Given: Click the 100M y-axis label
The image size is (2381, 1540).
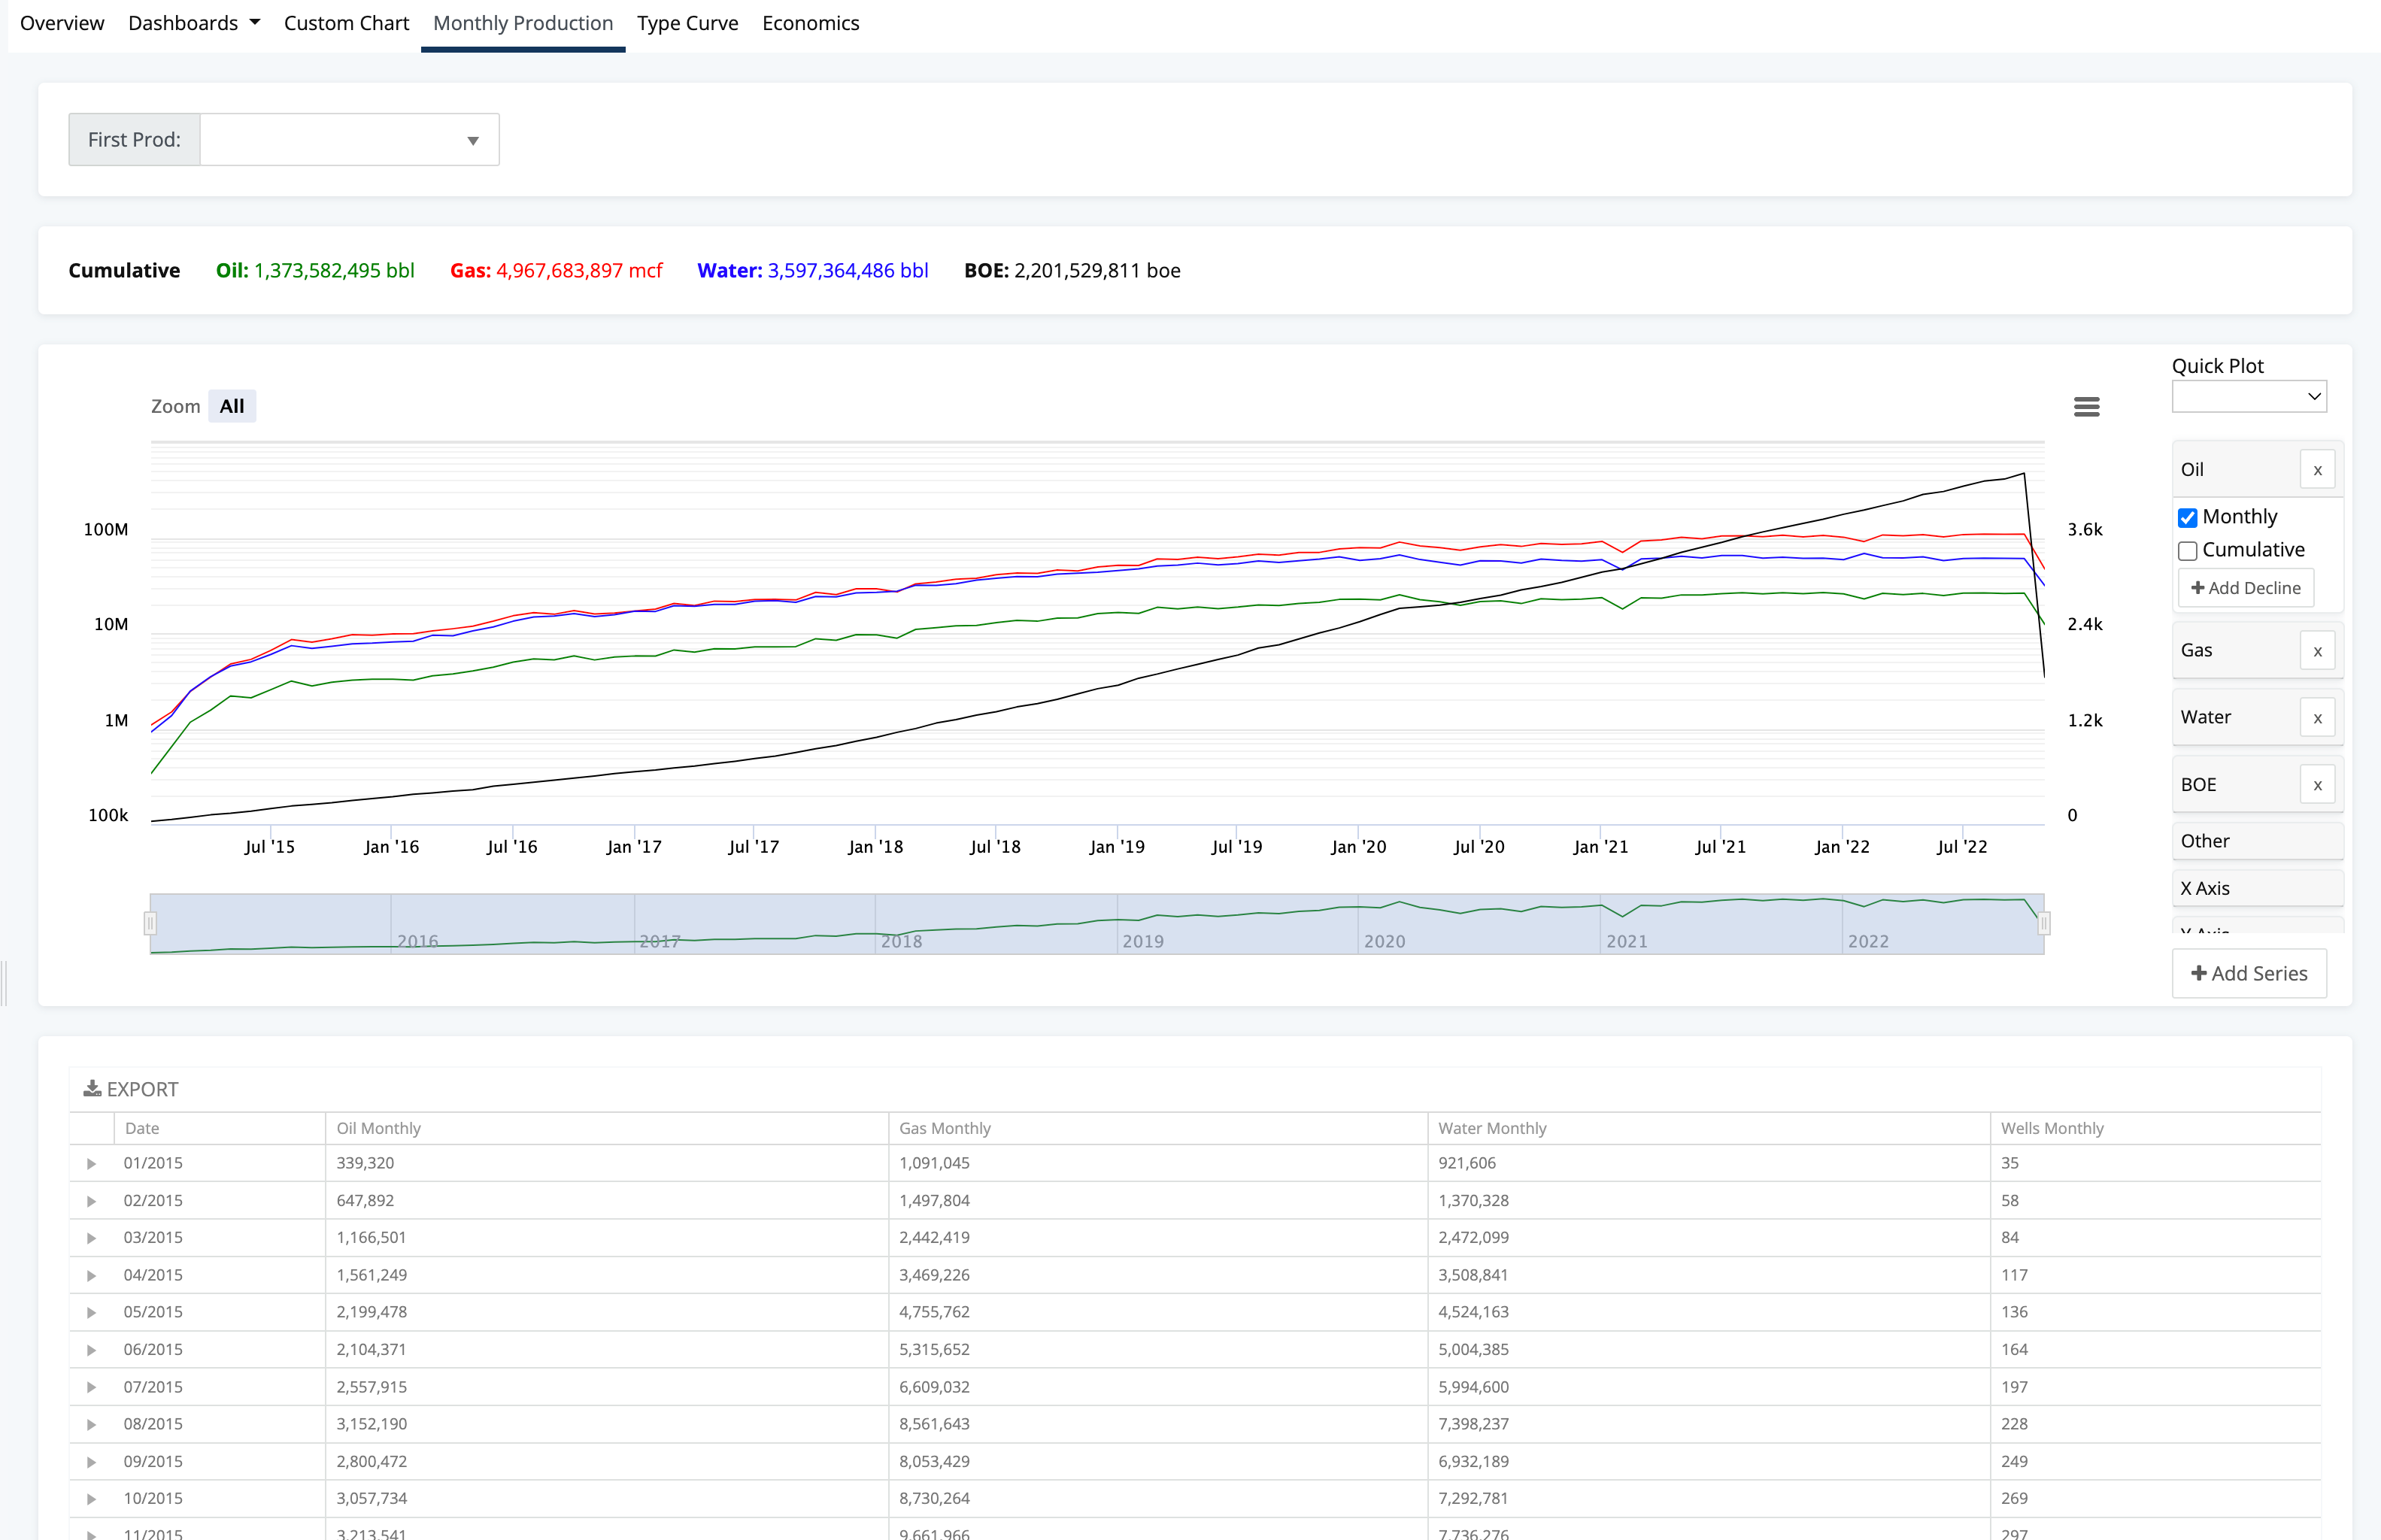Looking at the screenshot, I should pyautogui.click(x=106, y=529).
